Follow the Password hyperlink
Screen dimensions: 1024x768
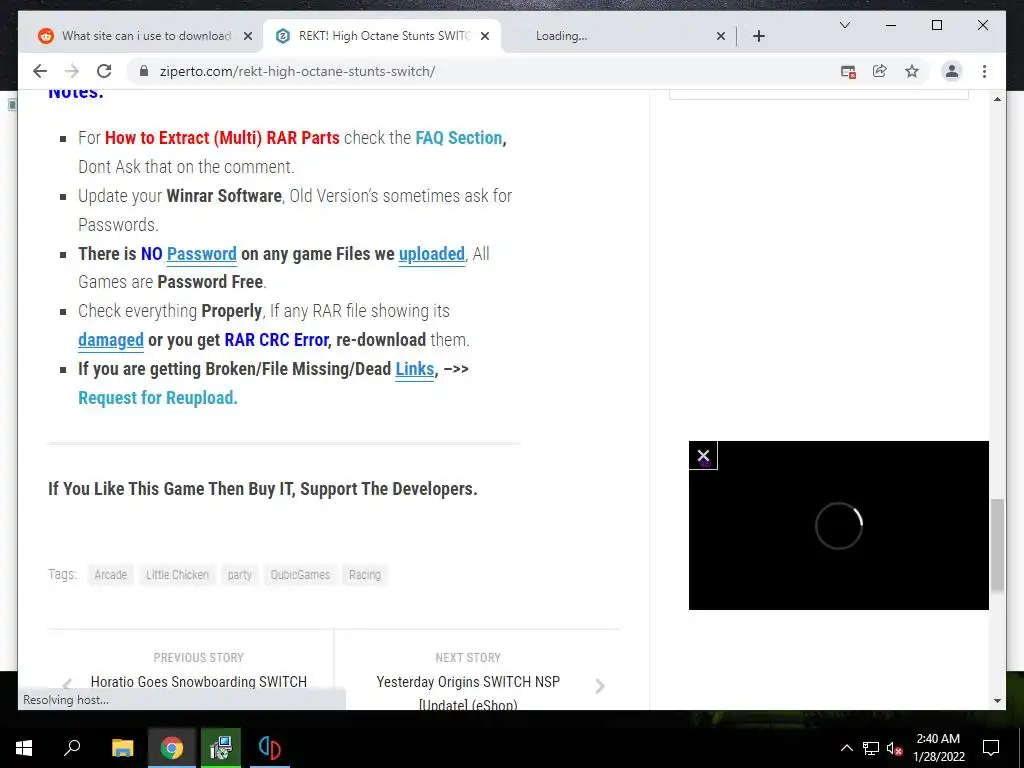(202, 253)
